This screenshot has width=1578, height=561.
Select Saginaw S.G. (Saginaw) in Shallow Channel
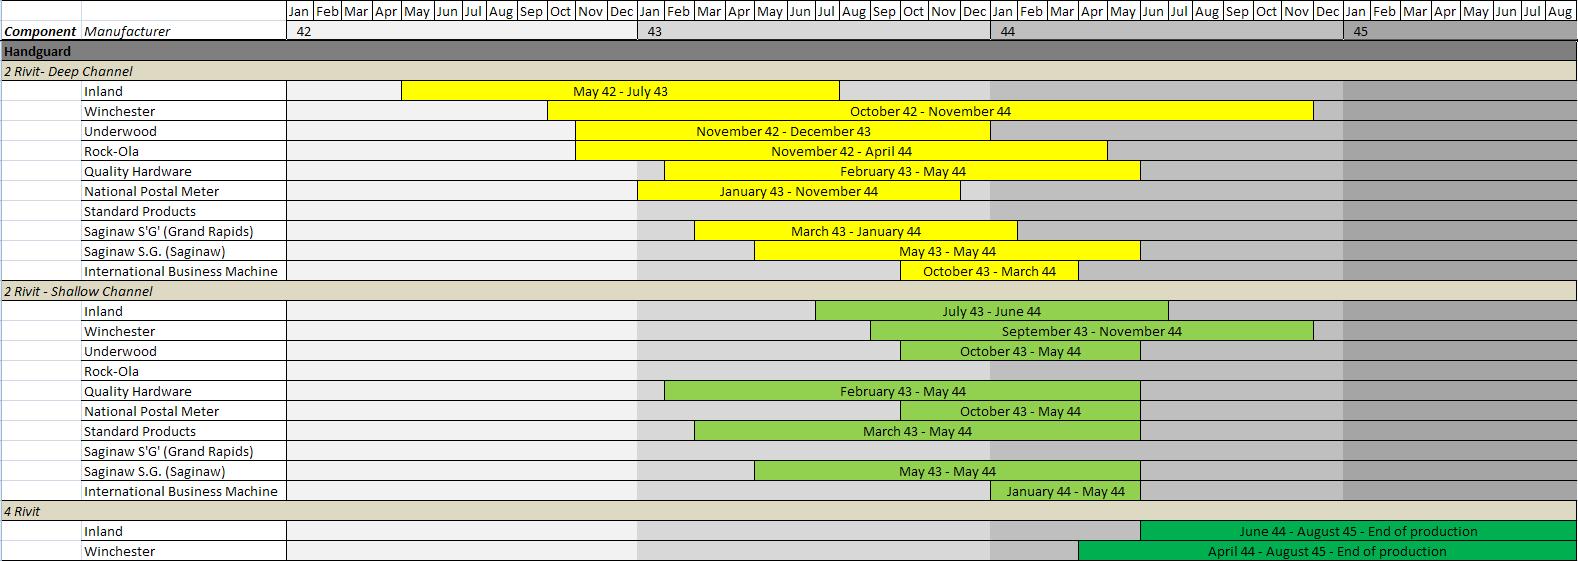(184, 471)
